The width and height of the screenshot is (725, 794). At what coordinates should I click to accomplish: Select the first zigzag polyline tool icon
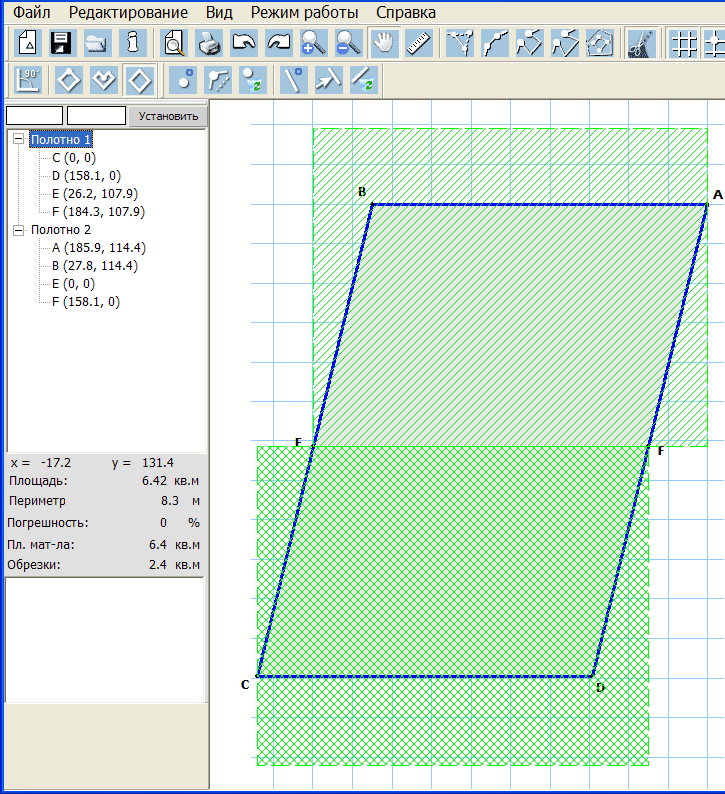click(530, 43)
